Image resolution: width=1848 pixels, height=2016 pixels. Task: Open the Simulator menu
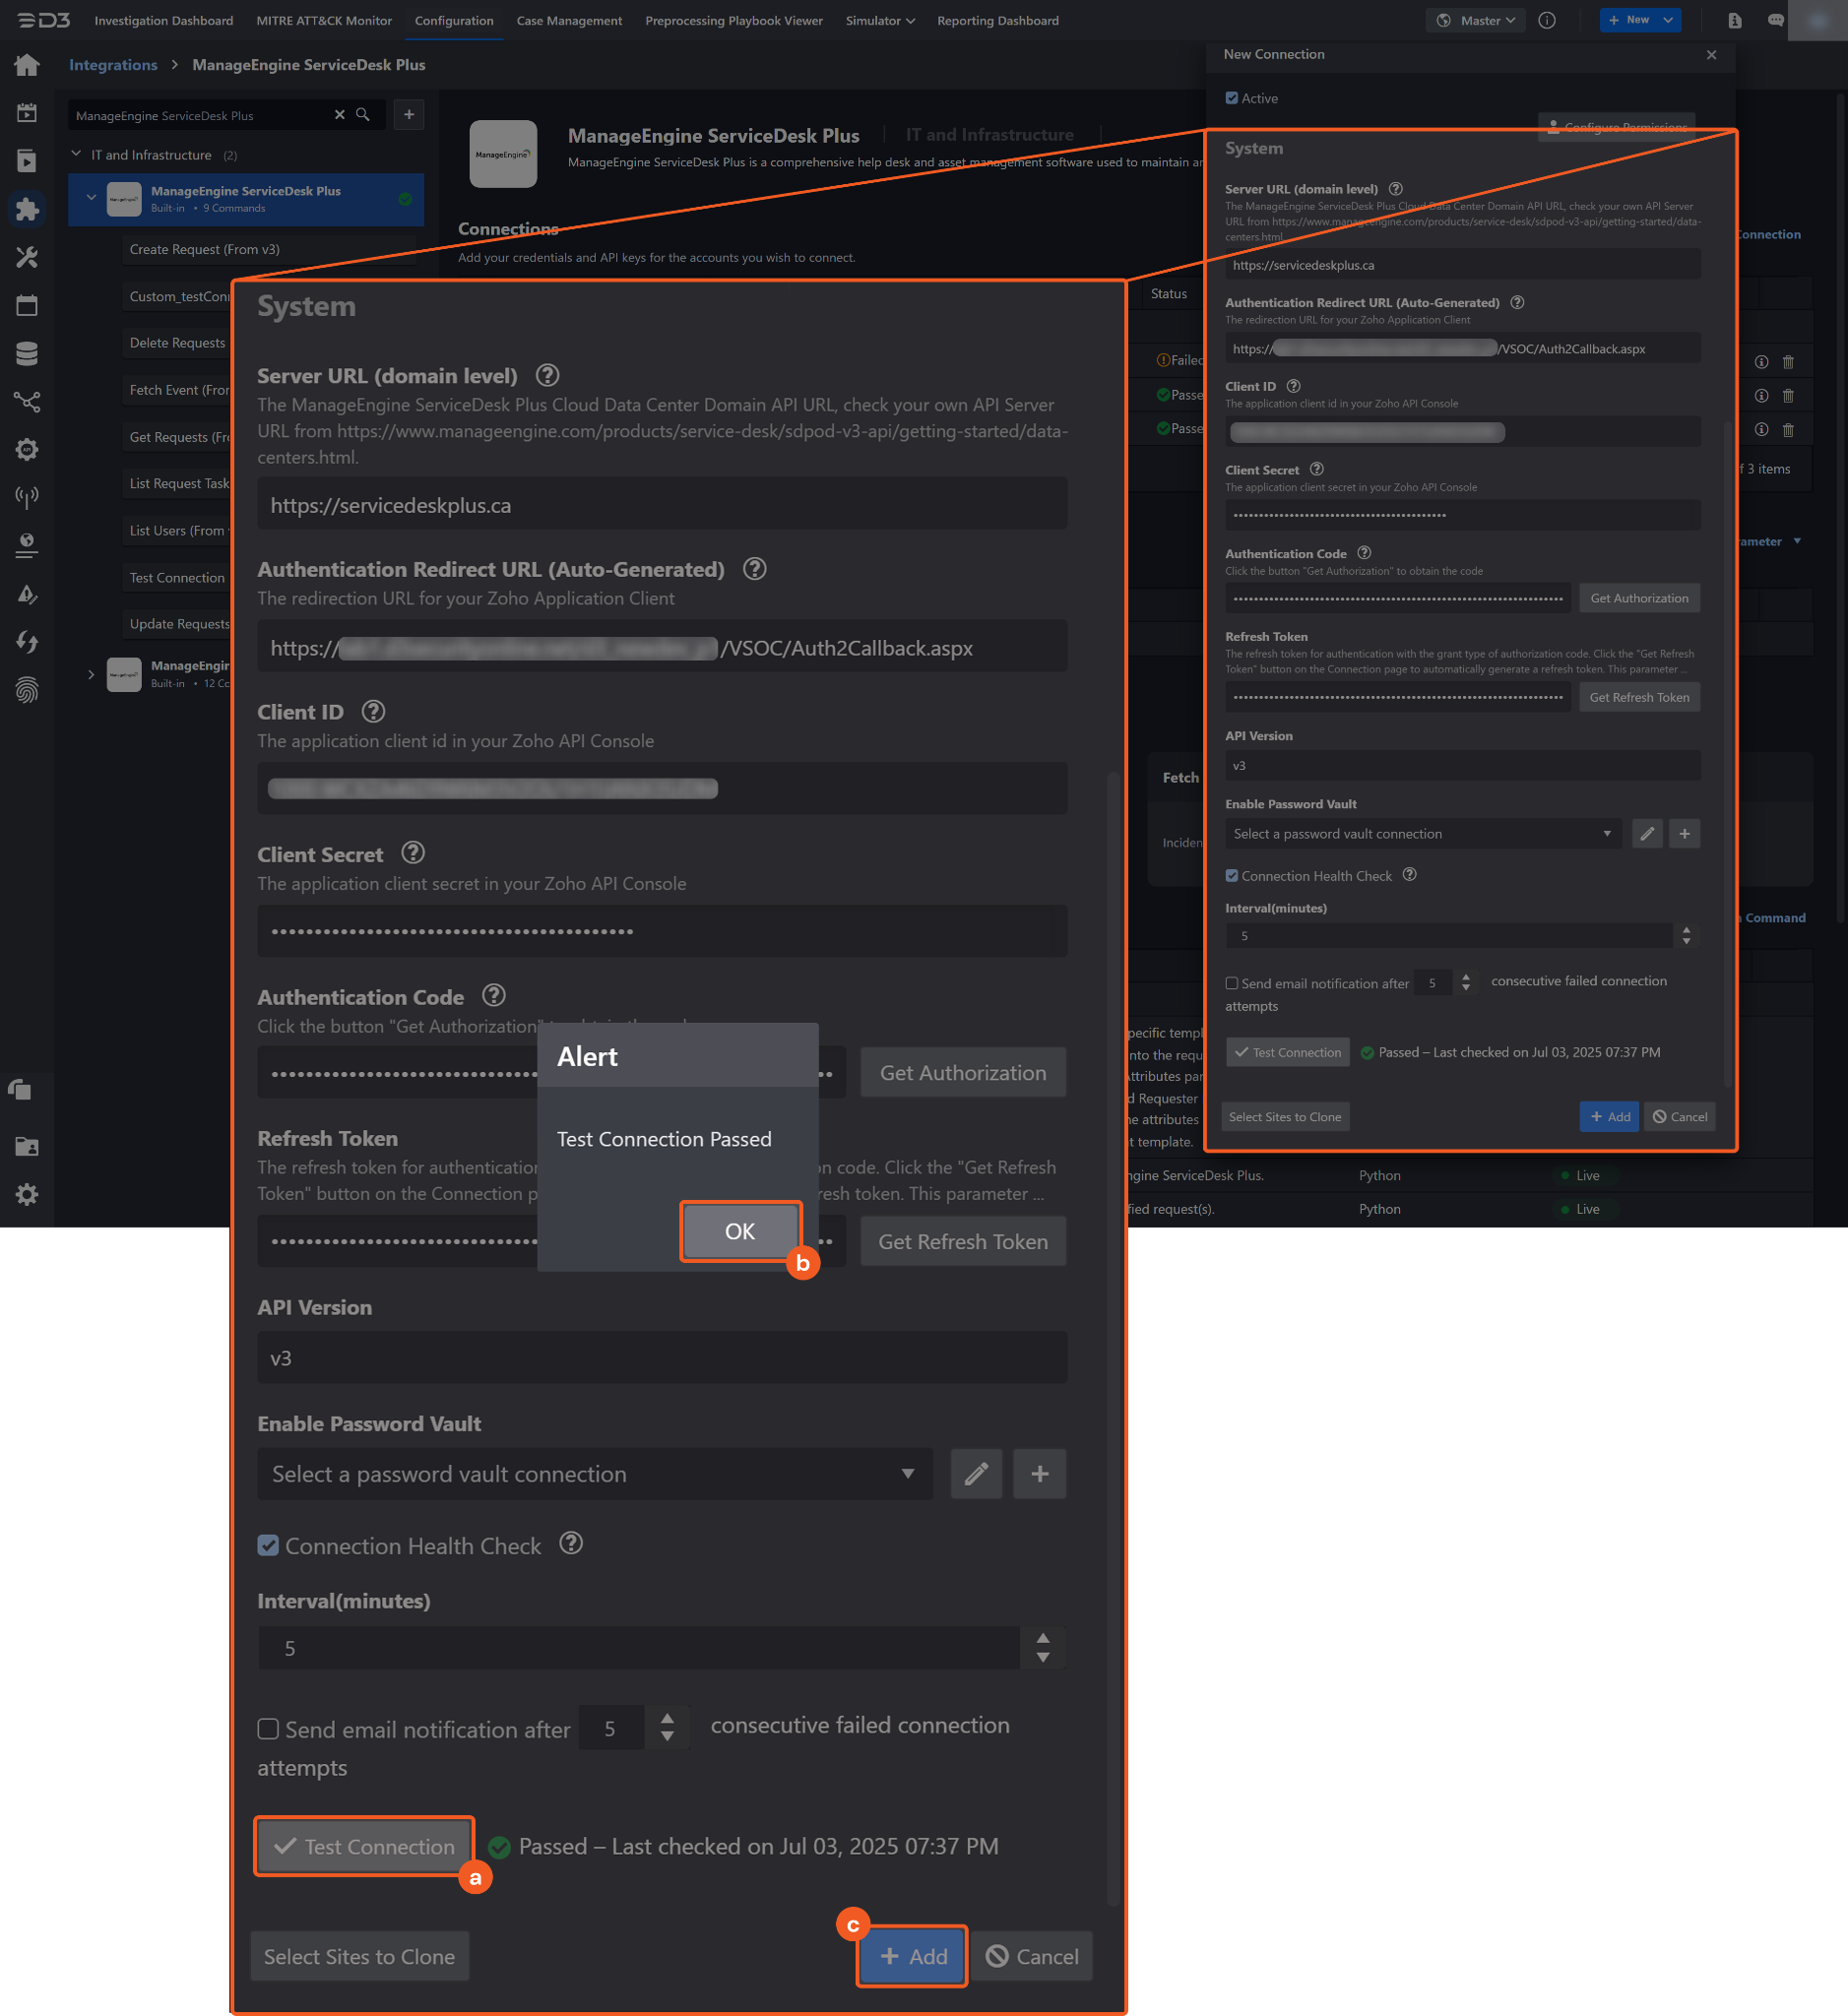879,20
